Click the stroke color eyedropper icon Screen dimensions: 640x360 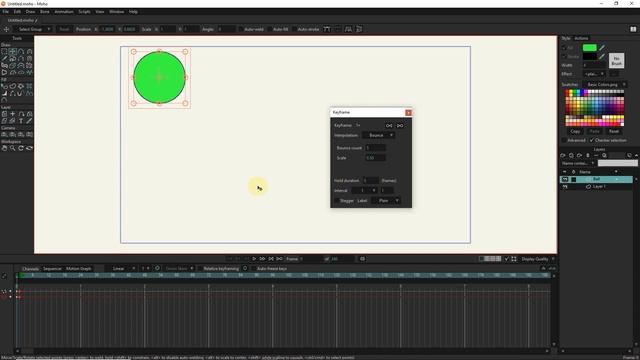(602, 57)
